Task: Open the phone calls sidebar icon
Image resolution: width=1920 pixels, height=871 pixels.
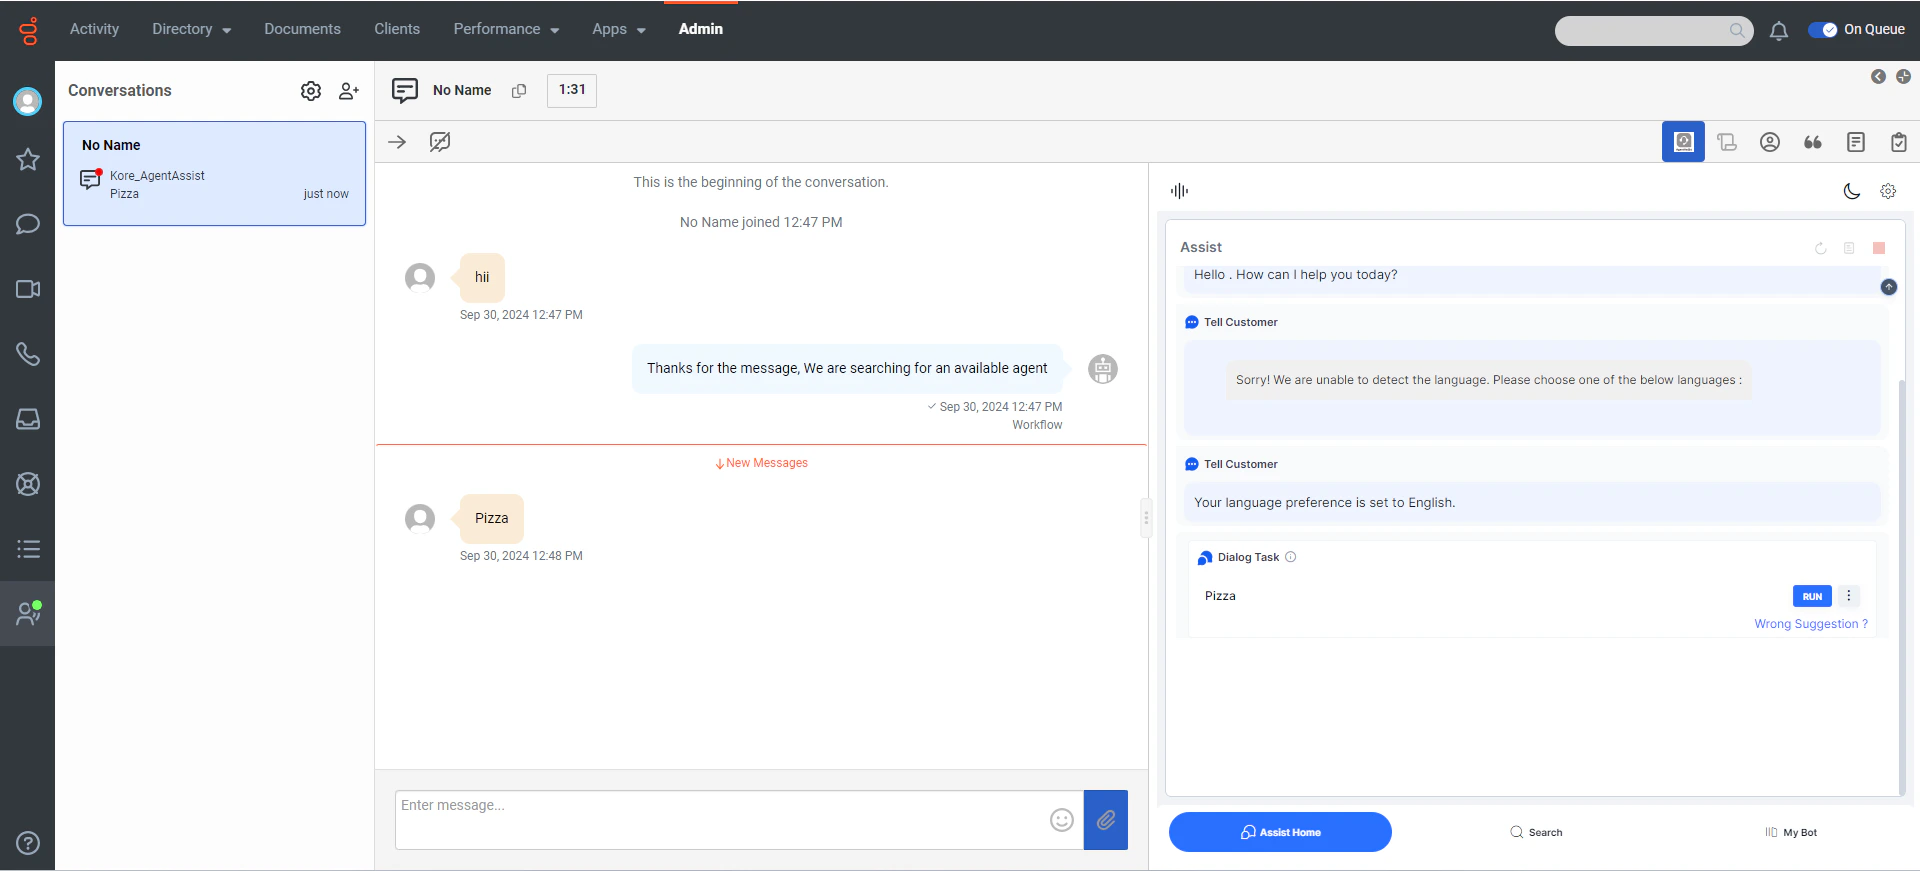Action: click(28, 354)
